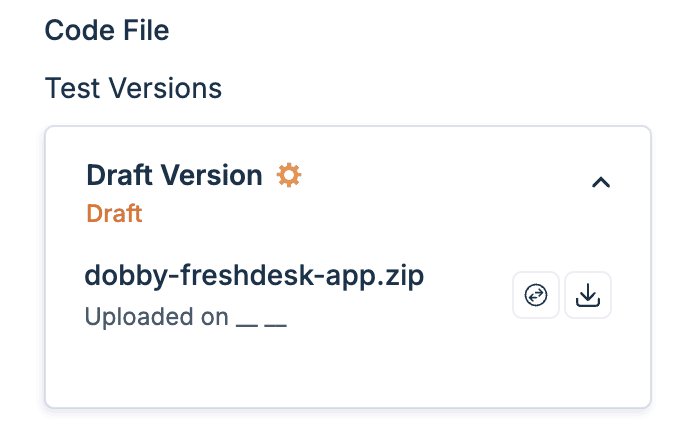Click the orange gear icon beside Draft Version
Image resolution: width=686 pixels, height=434 pixels.
pyautogui.click(x=289, y=176)
